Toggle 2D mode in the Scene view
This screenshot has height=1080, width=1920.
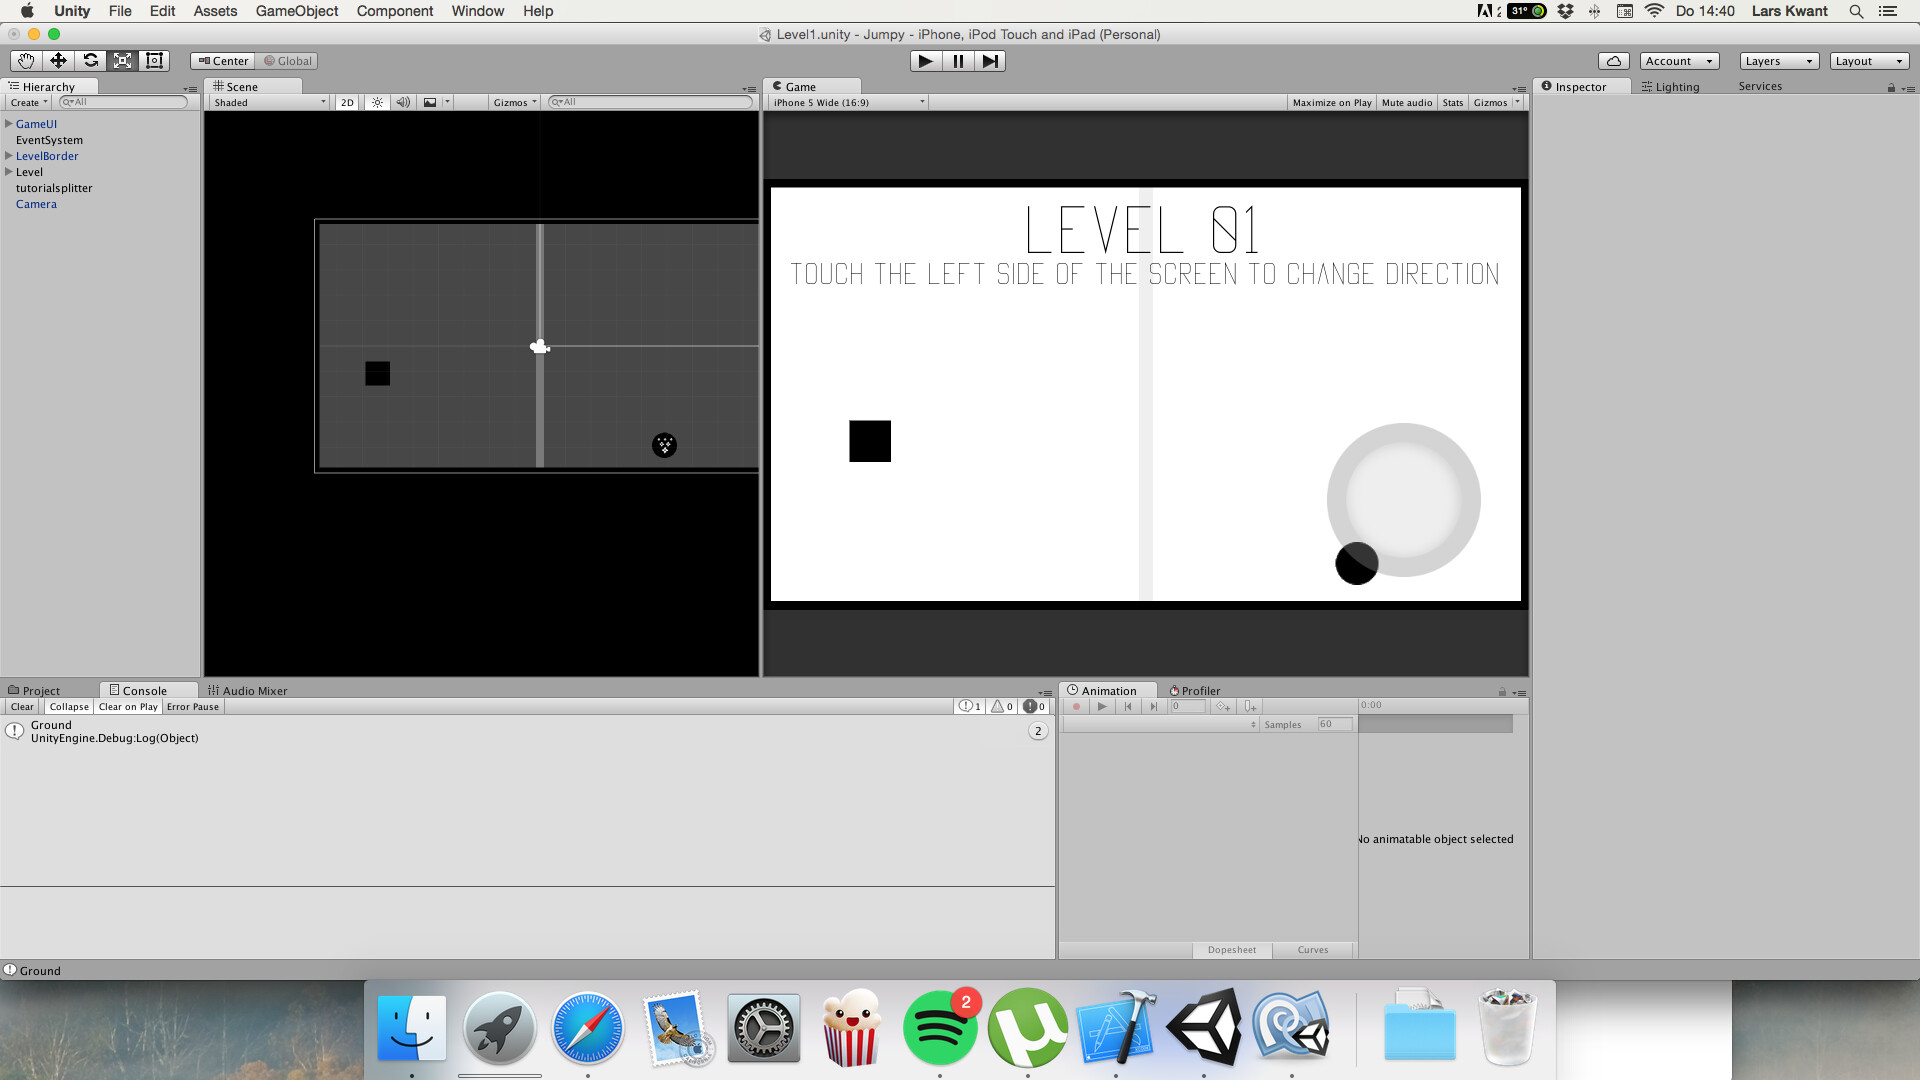(346, 101)
